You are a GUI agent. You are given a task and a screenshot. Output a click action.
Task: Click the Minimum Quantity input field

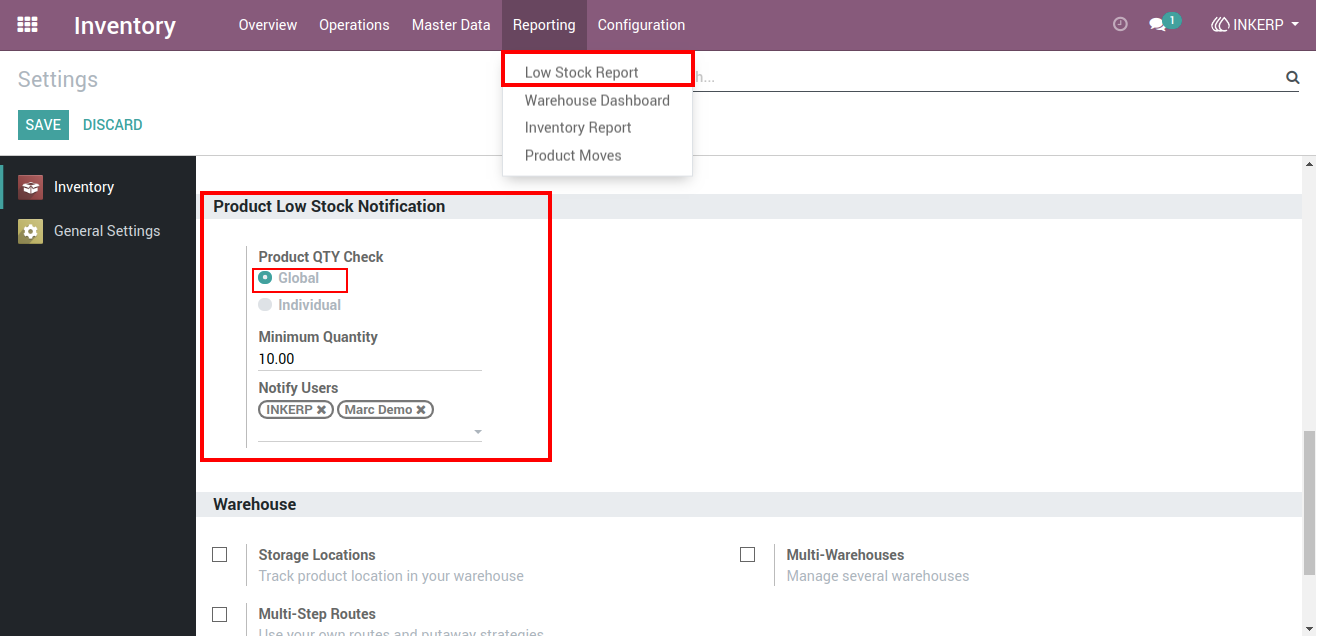point(370,359)
